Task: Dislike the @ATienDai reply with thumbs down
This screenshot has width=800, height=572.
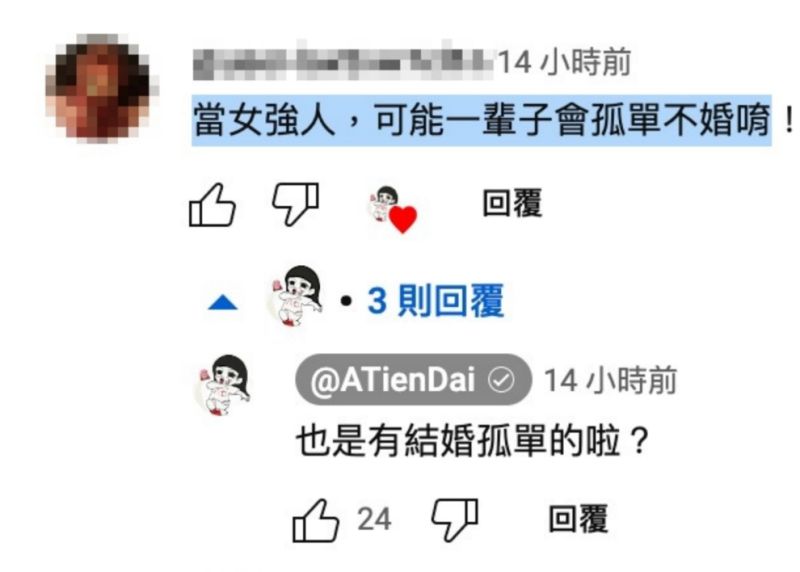Action: click(x=455, y=520)
